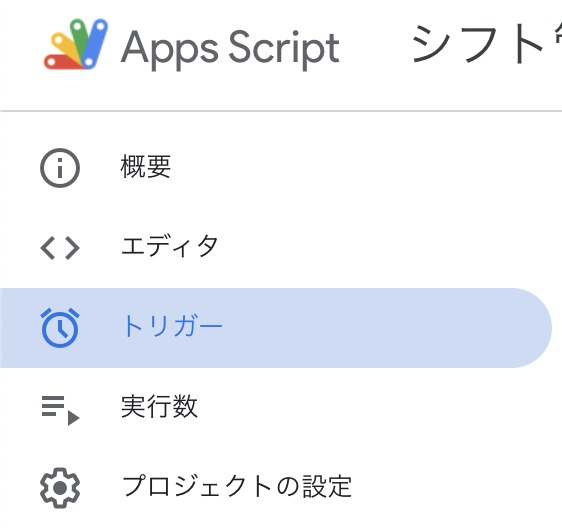Open the プロジェクトの設定 text label
This screenshot has height=532, width=562.
point(237,486)
